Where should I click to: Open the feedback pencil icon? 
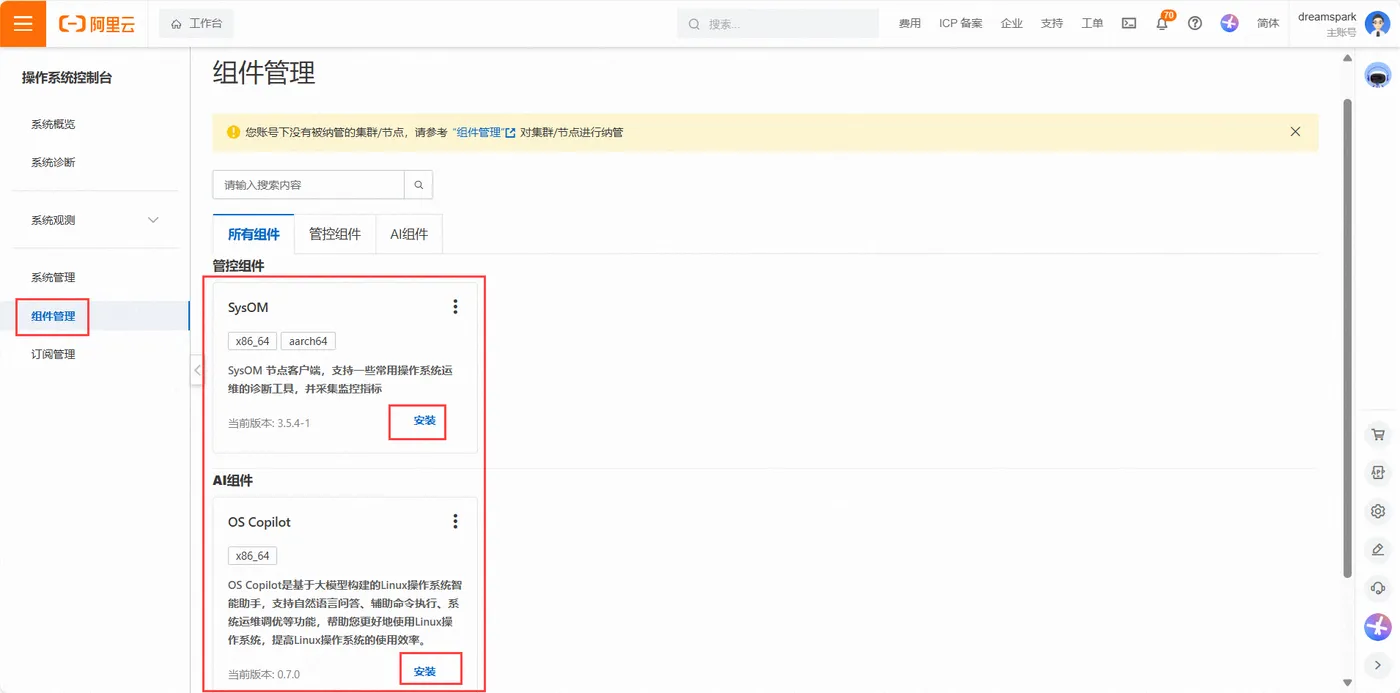click(x=1378, y=550)
